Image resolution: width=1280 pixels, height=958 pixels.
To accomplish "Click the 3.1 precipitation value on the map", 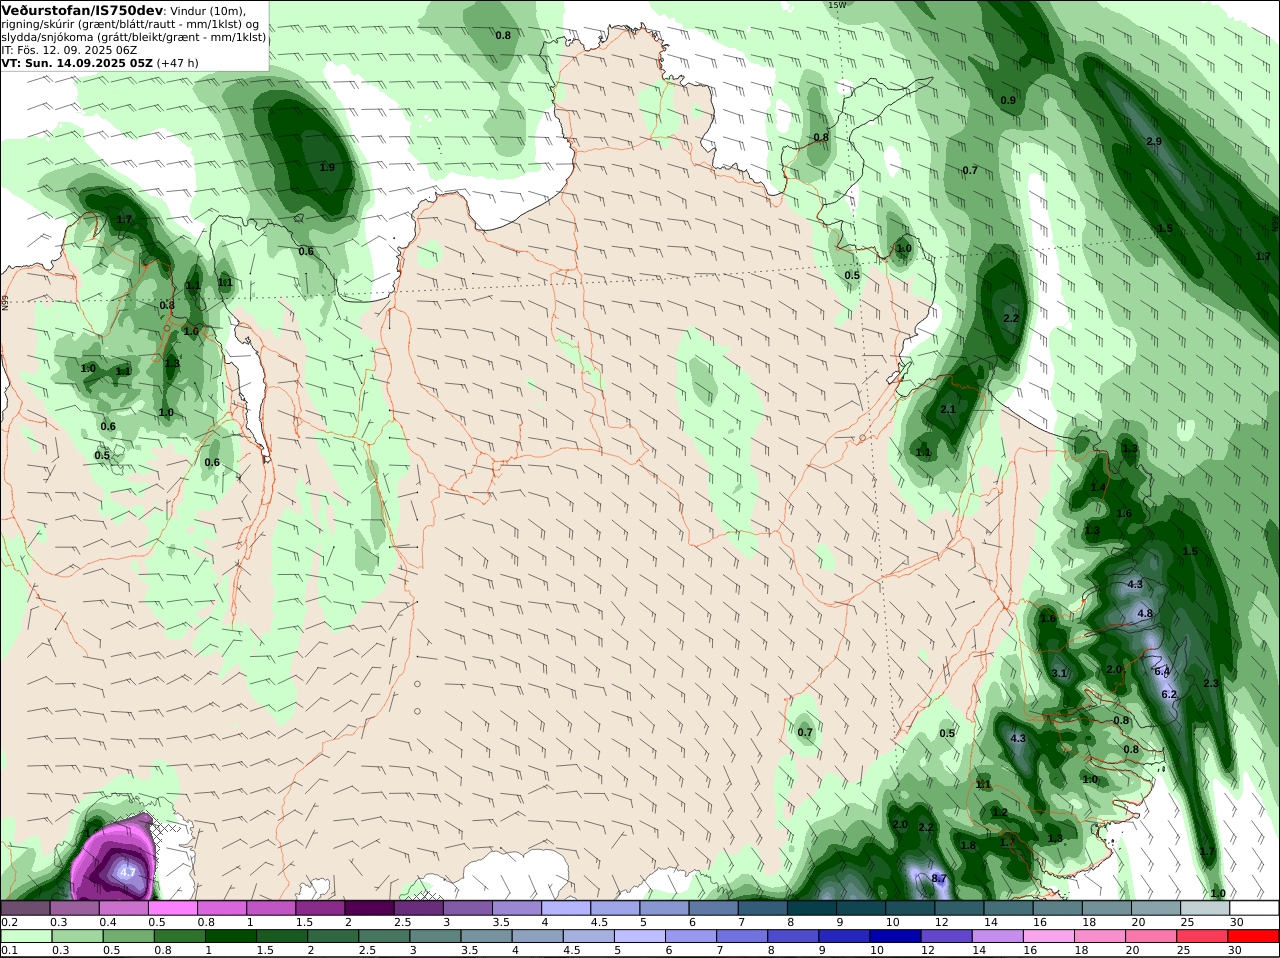I will [x=1059, y=673].
